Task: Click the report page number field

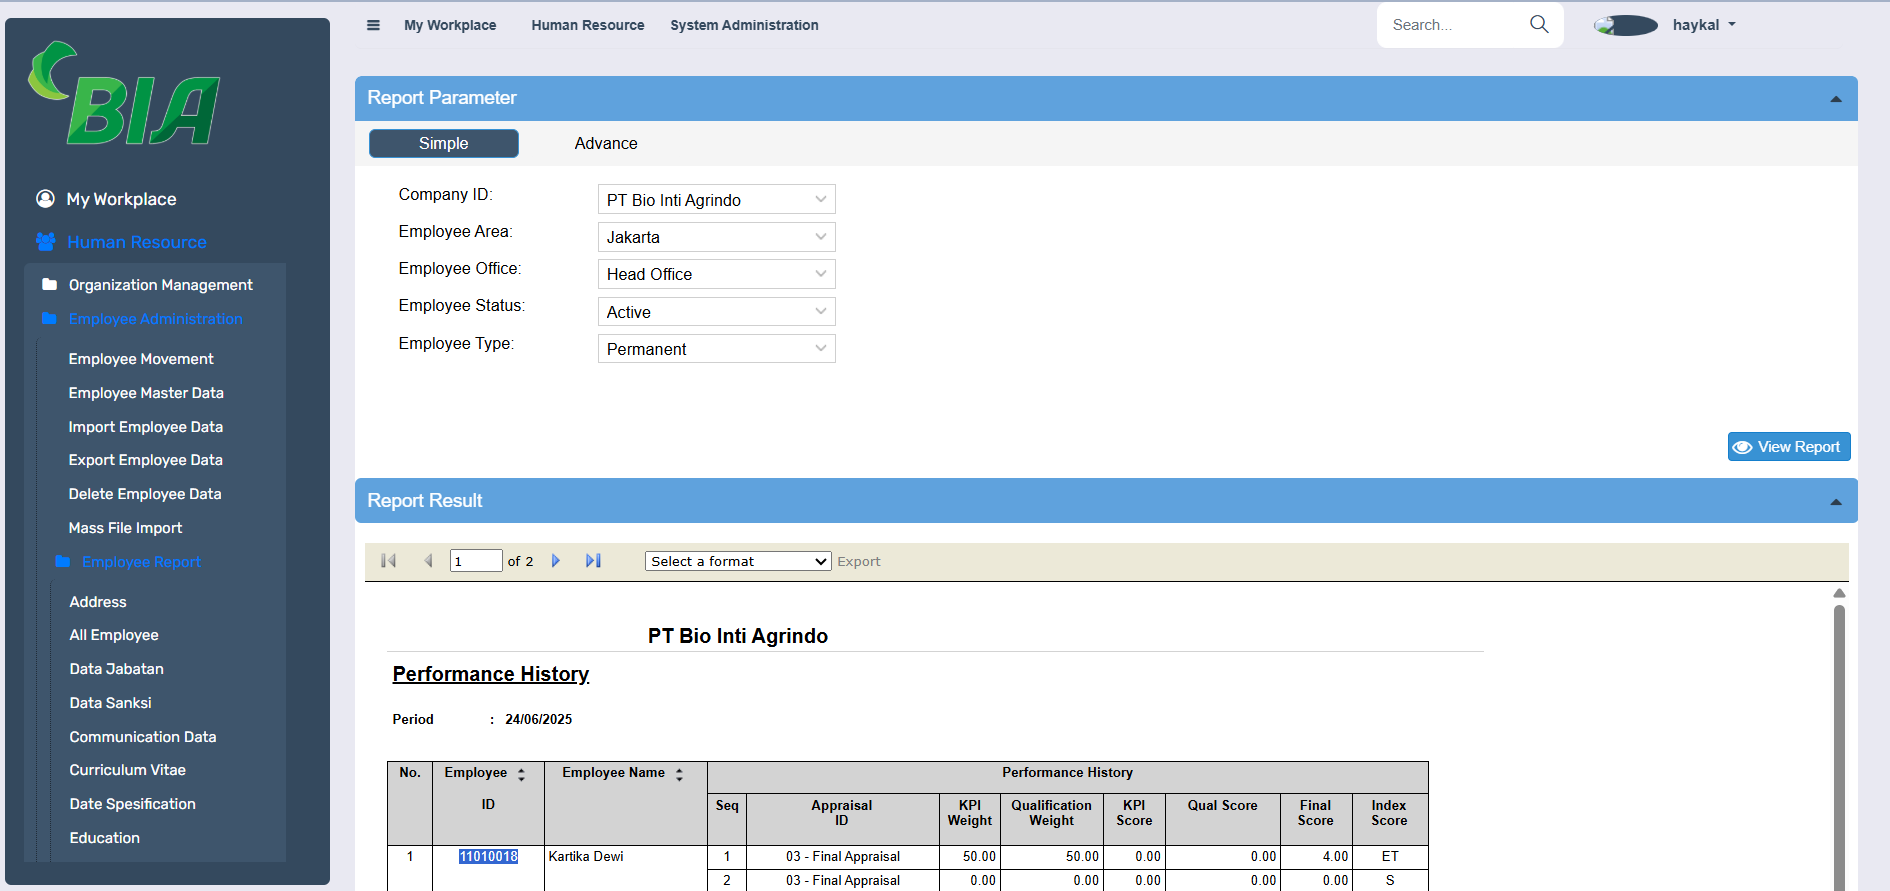Action: 476,561
